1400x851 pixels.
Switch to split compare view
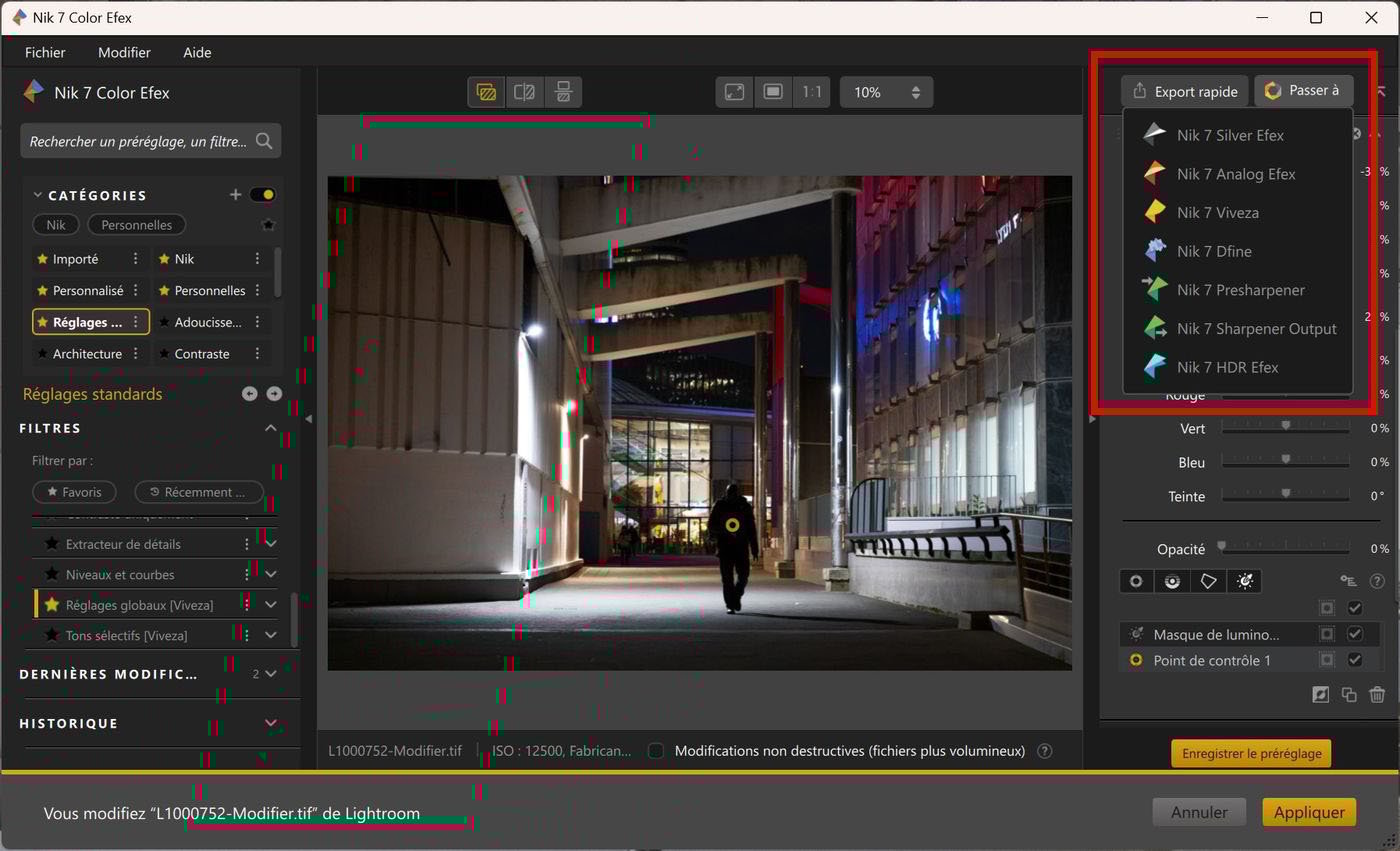[524, 92]
